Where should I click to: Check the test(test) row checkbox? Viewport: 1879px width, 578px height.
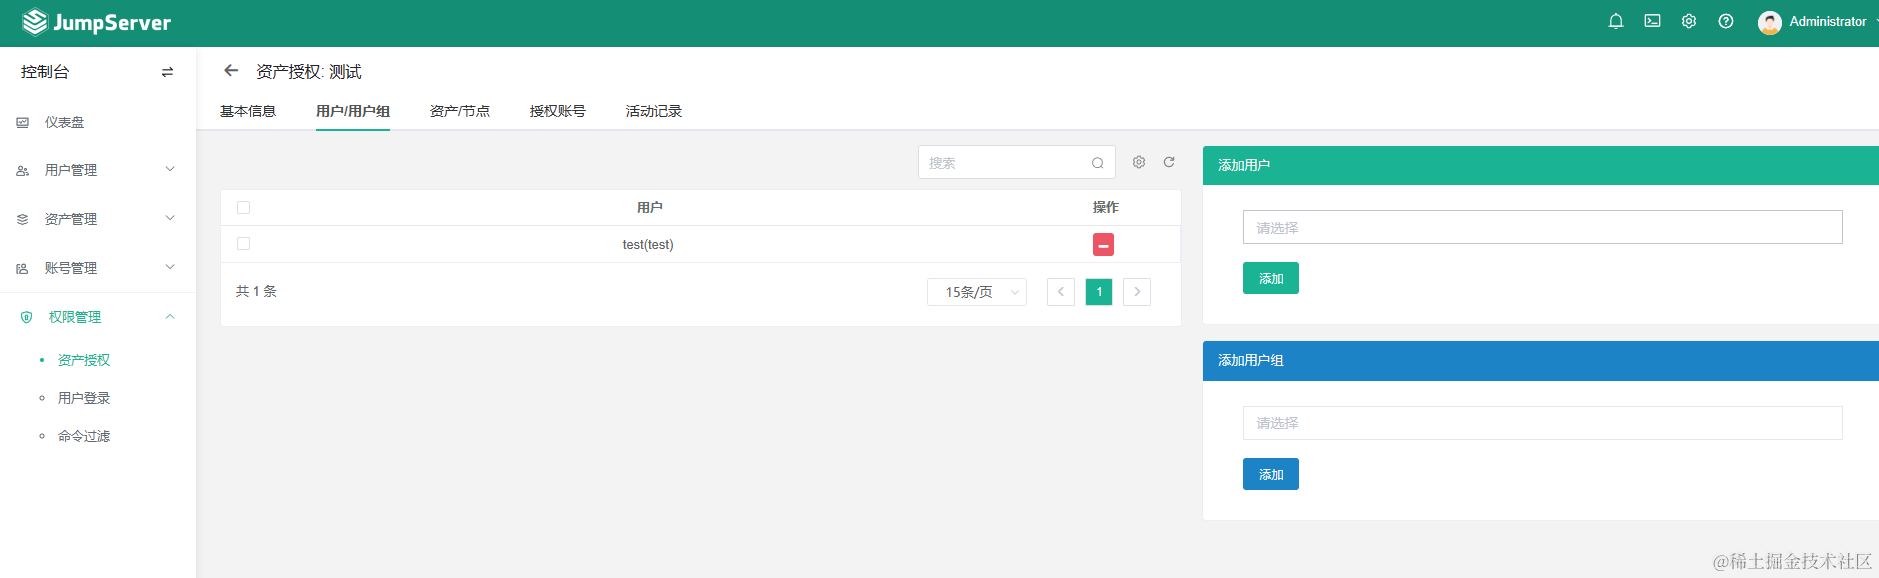click(x=243, y=244)
